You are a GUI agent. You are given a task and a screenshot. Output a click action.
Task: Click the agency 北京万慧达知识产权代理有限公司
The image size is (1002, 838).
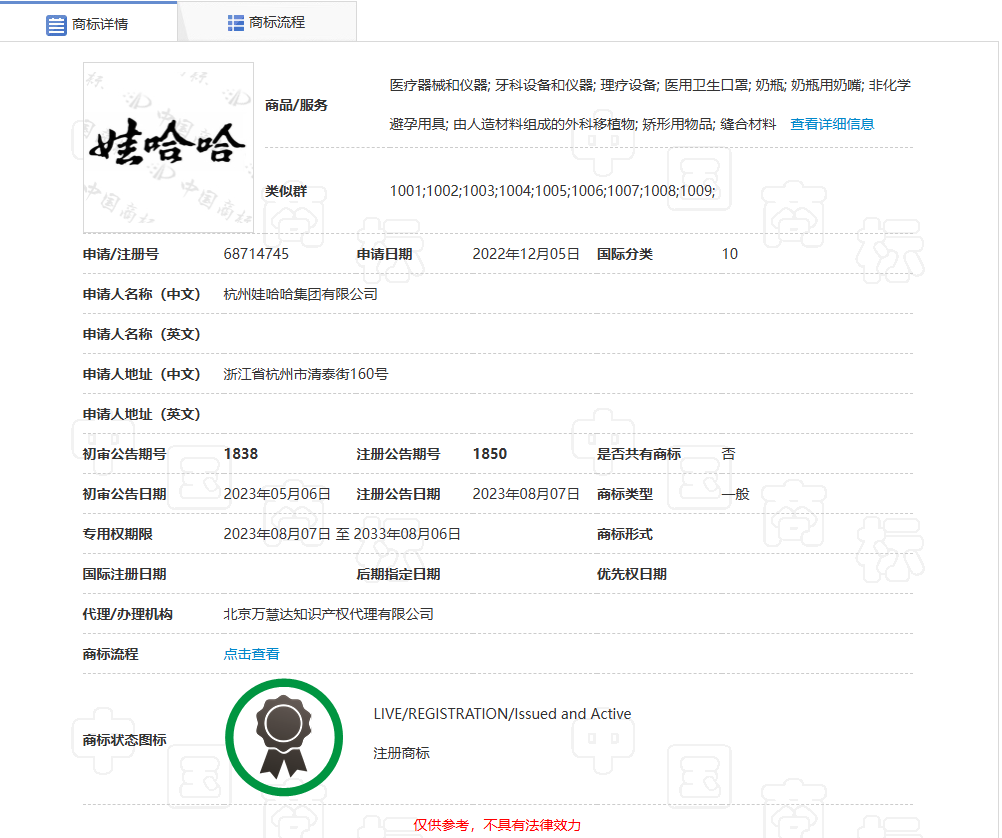pos(328,614)
